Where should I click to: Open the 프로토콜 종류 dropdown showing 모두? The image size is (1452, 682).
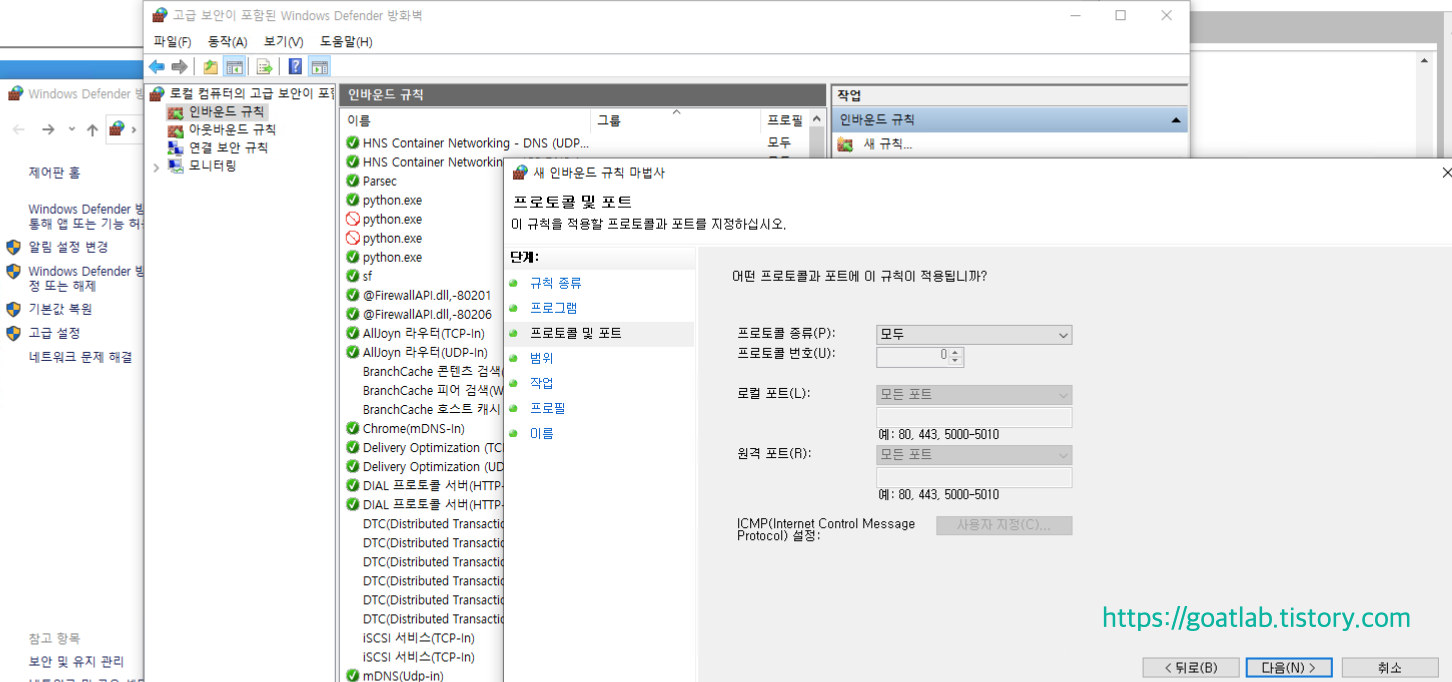(x=974, y=335)
